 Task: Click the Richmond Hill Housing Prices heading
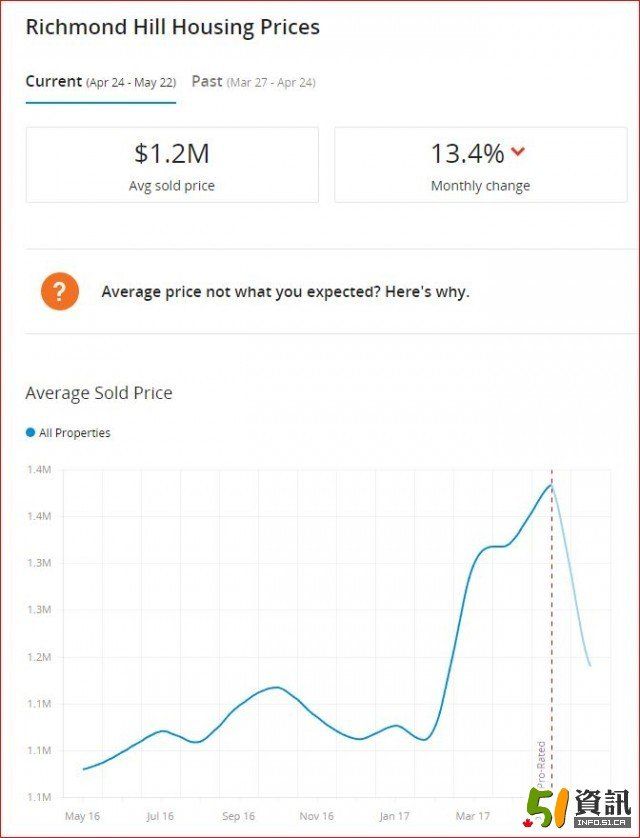click(x=172, y=27)
